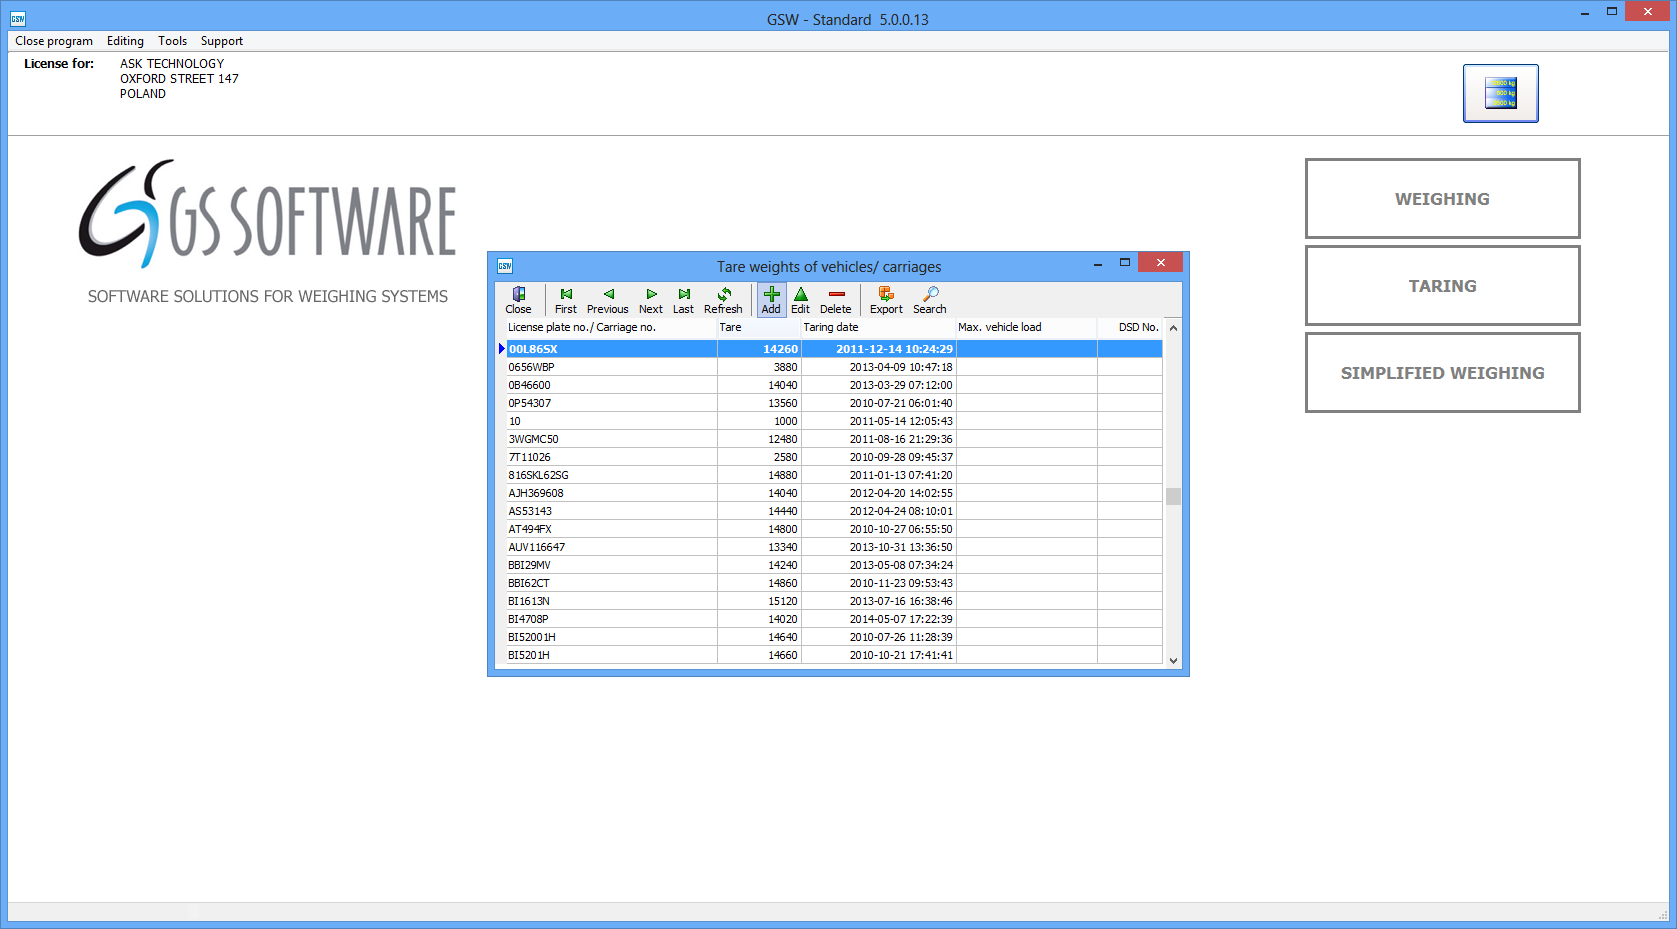The image size is (1677, 929).
Task: Delete the selected tare record
Action: (x=836, y=300)
